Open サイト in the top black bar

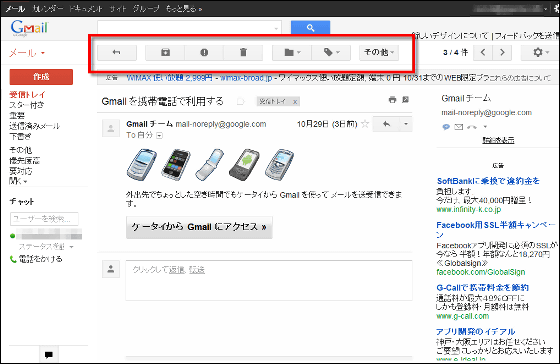pos(118,8)
